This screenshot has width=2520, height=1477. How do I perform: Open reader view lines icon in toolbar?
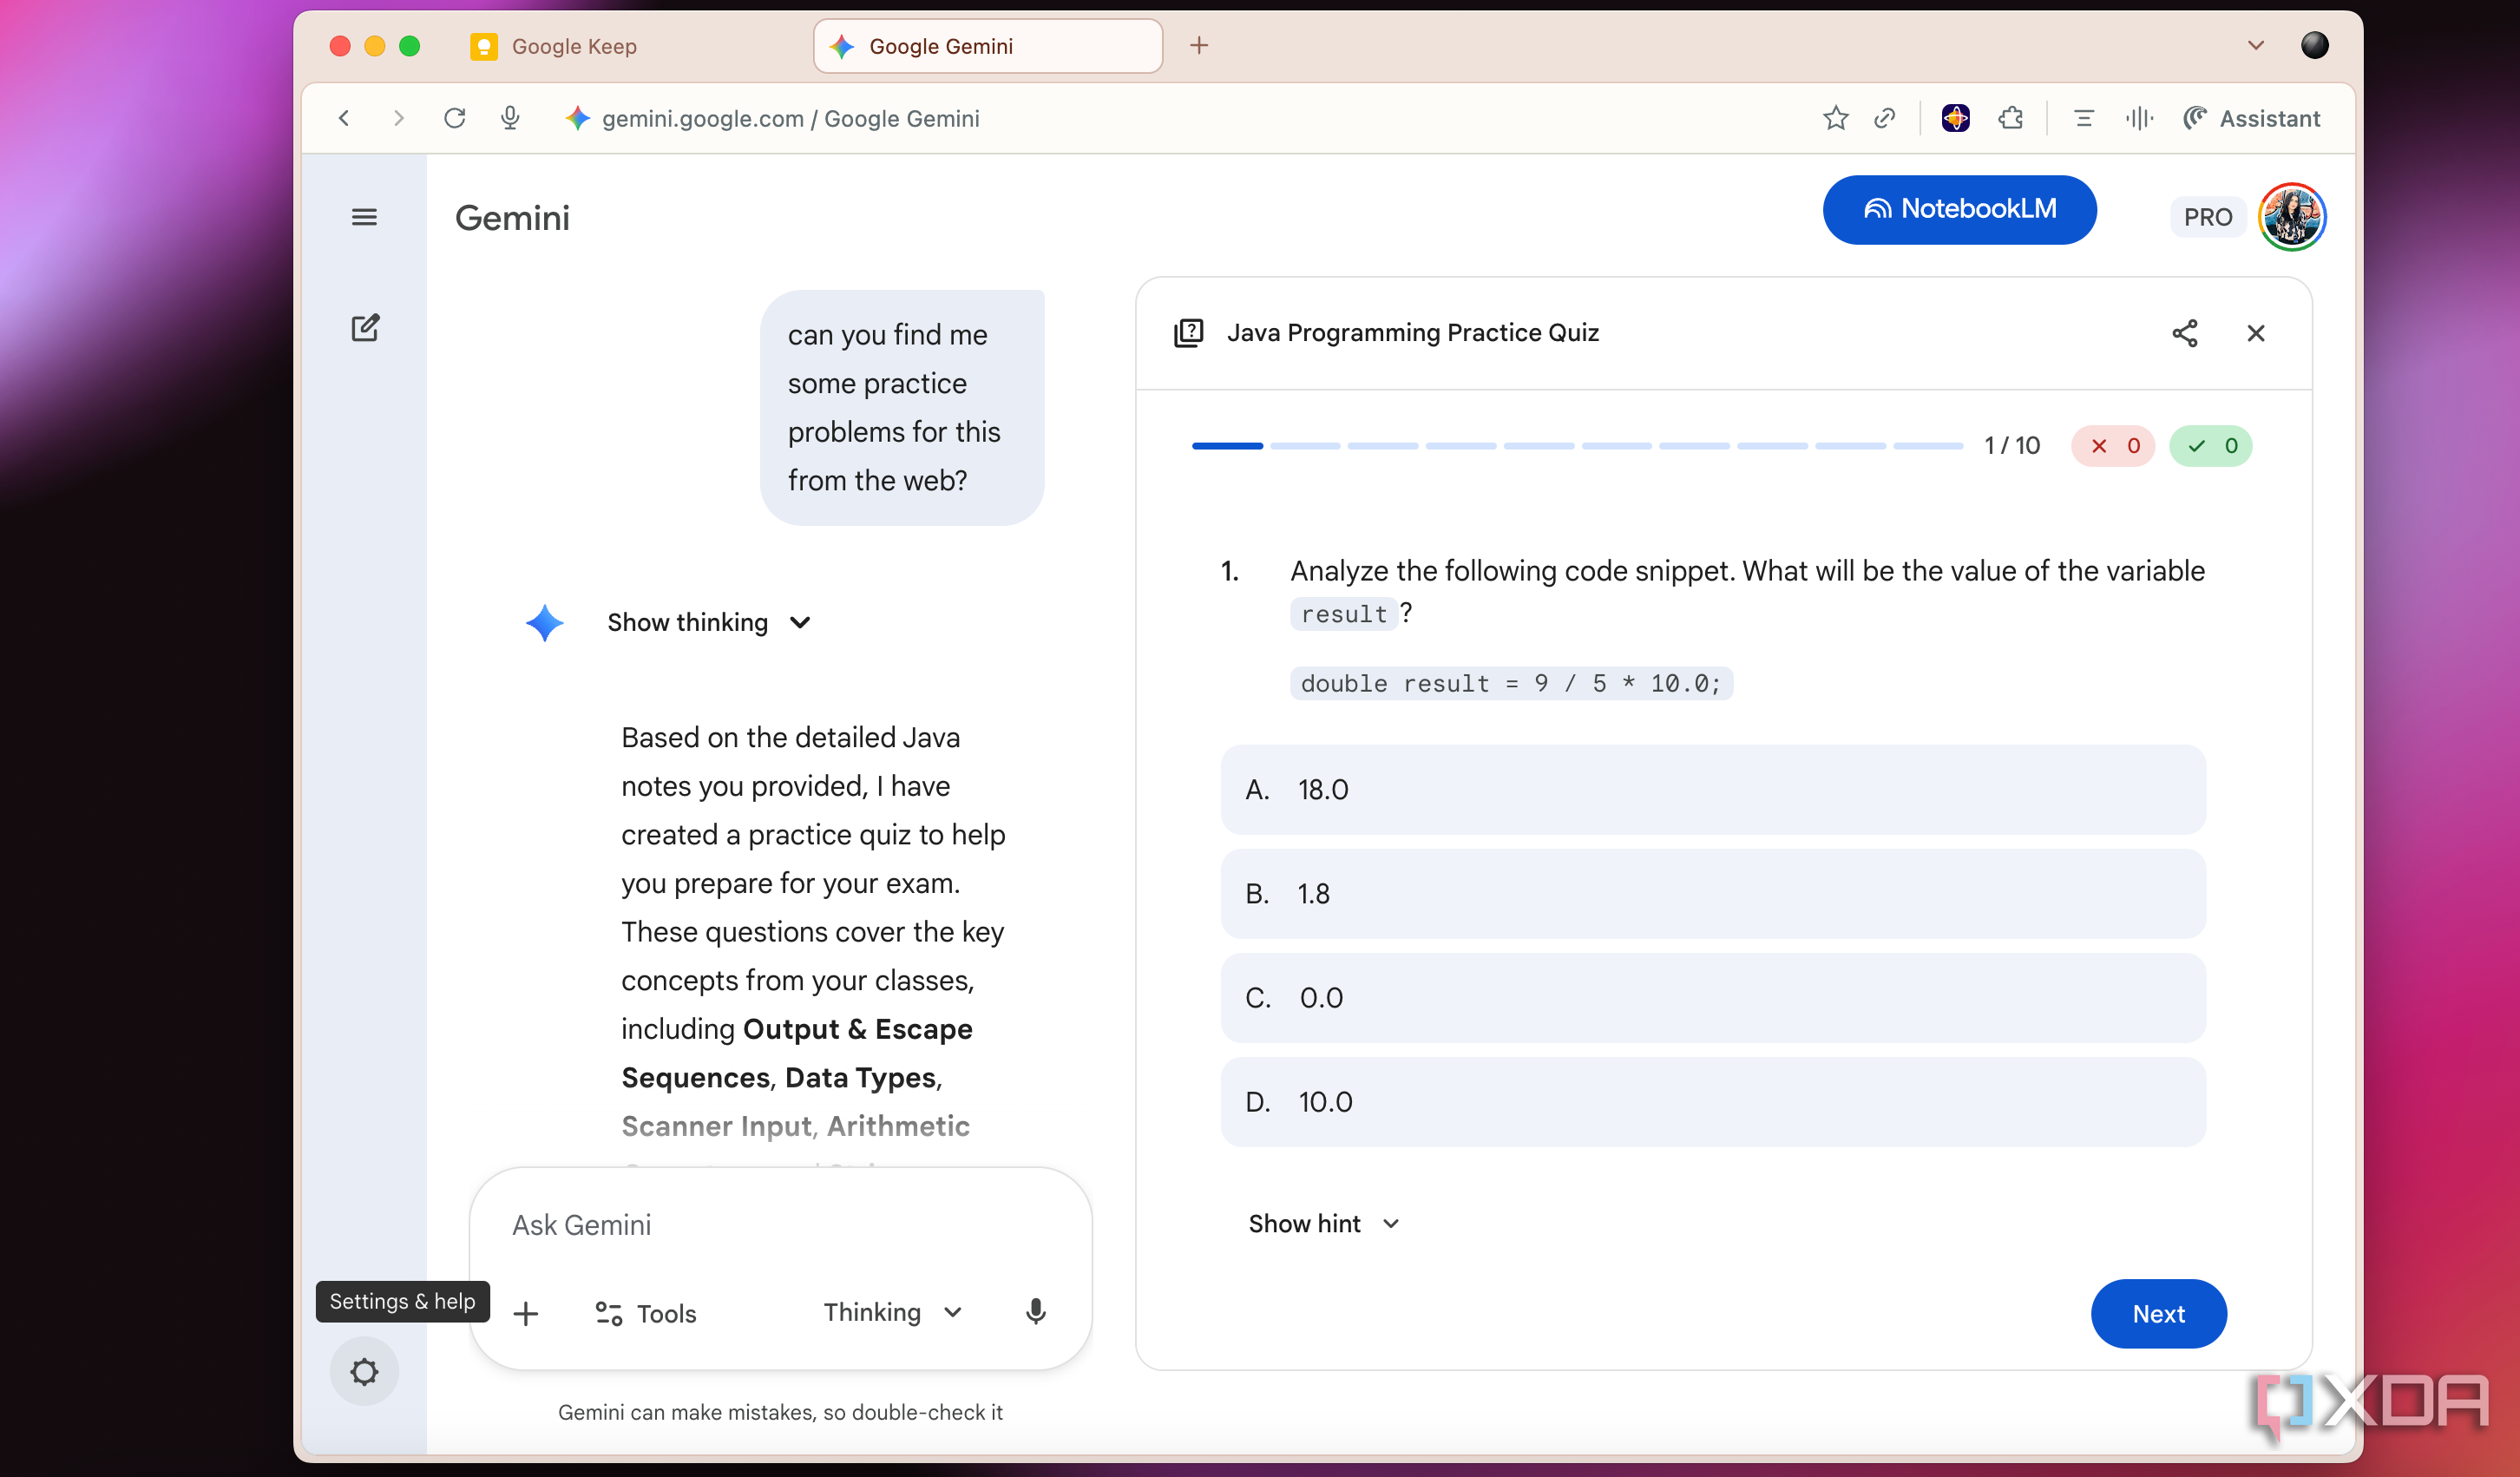(x=2084, y=118)
